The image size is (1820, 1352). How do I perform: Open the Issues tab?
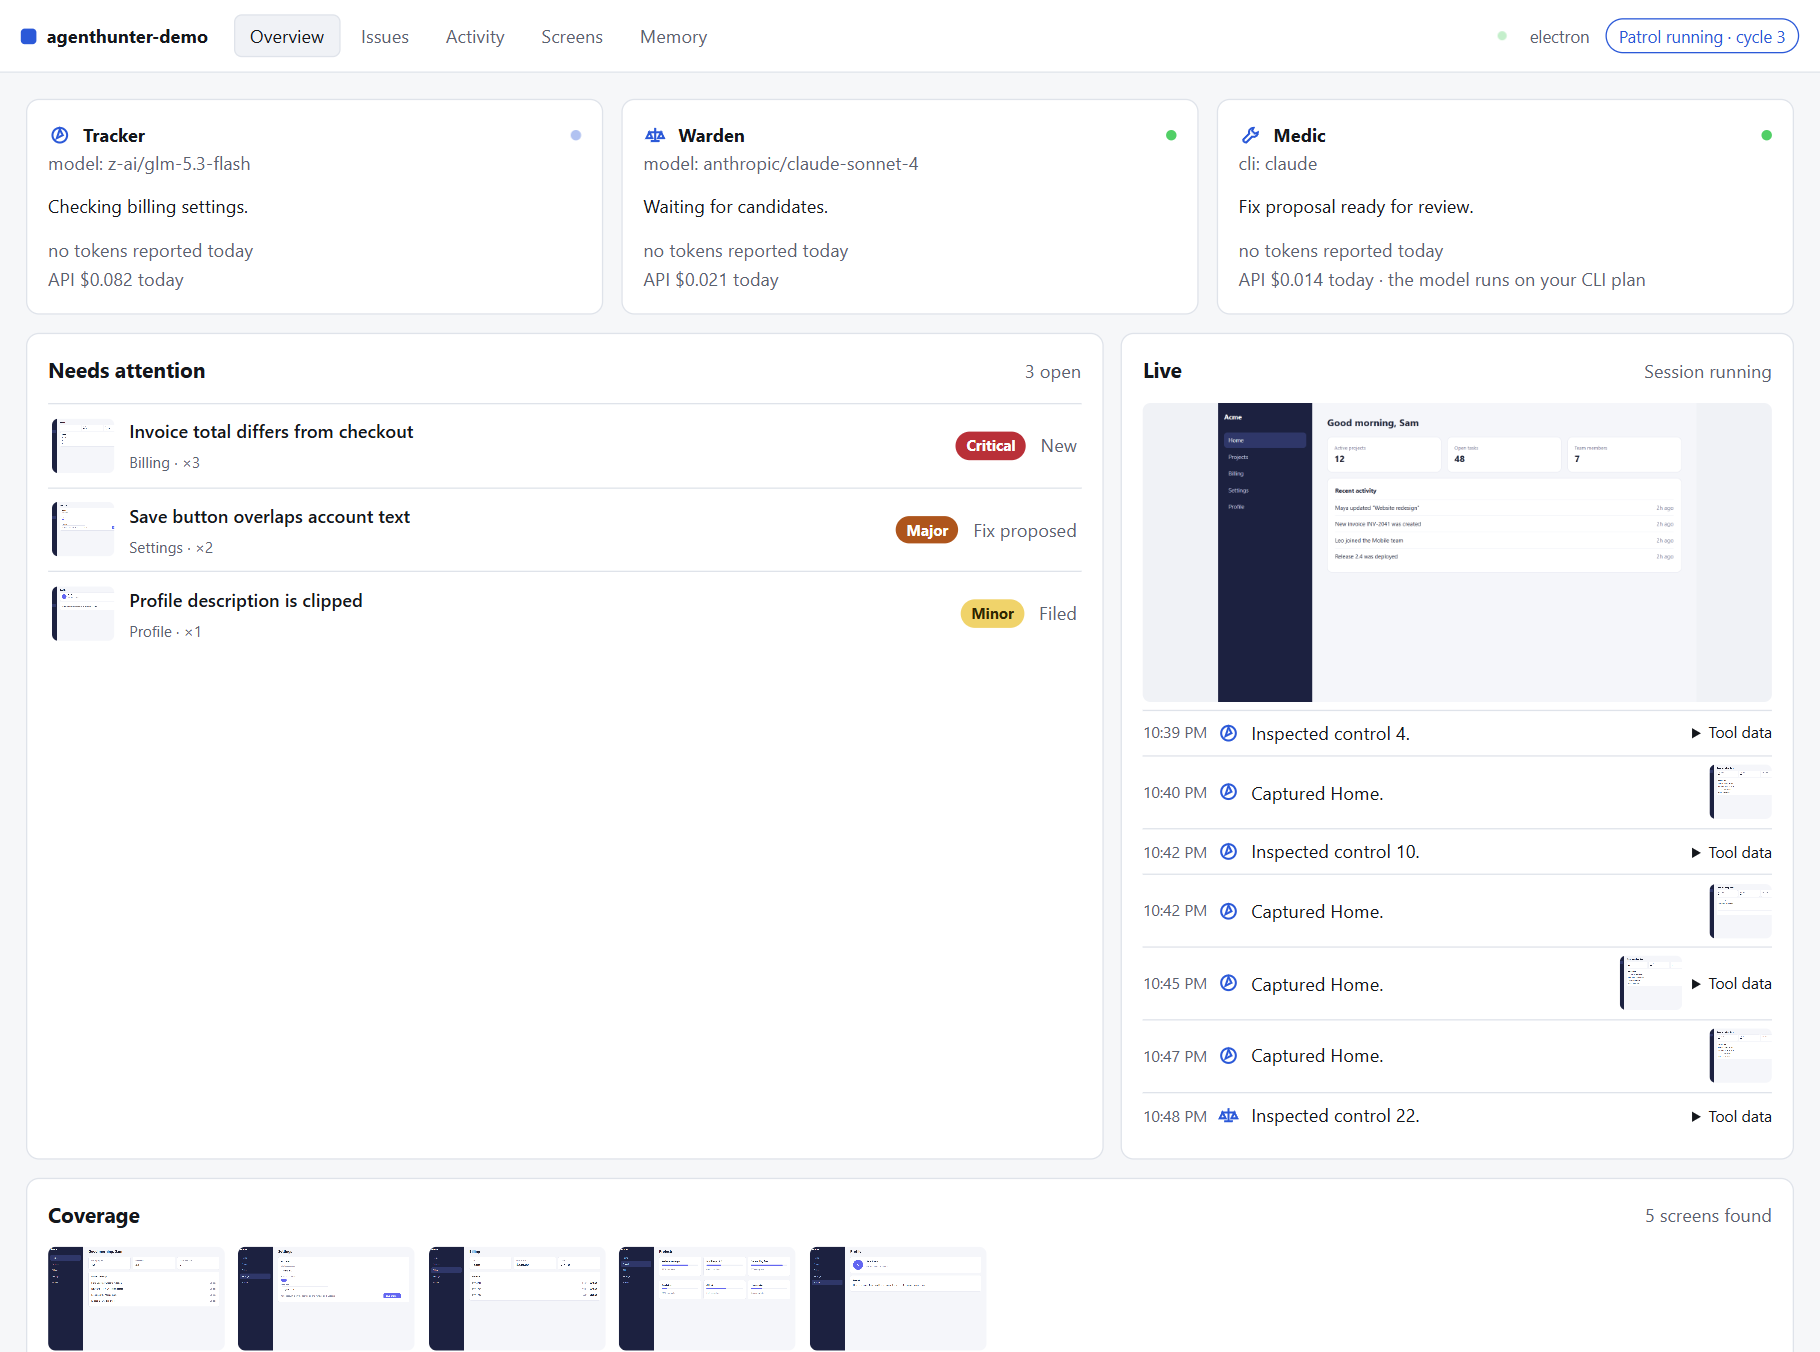(385, 36)
